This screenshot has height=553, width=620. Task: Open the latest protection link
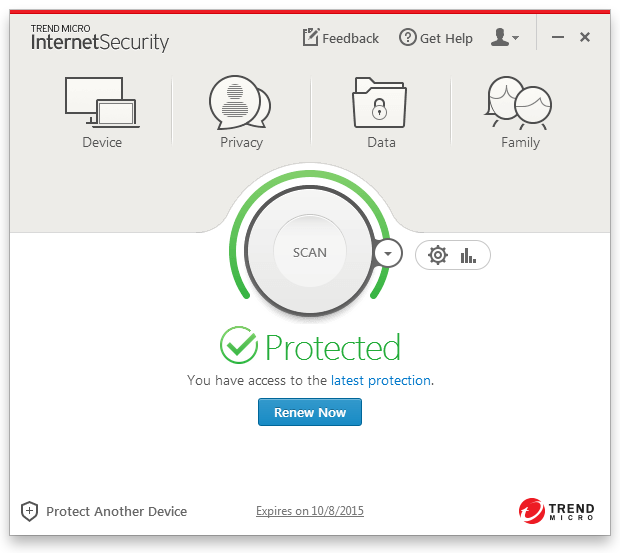[x=382, y=381]
